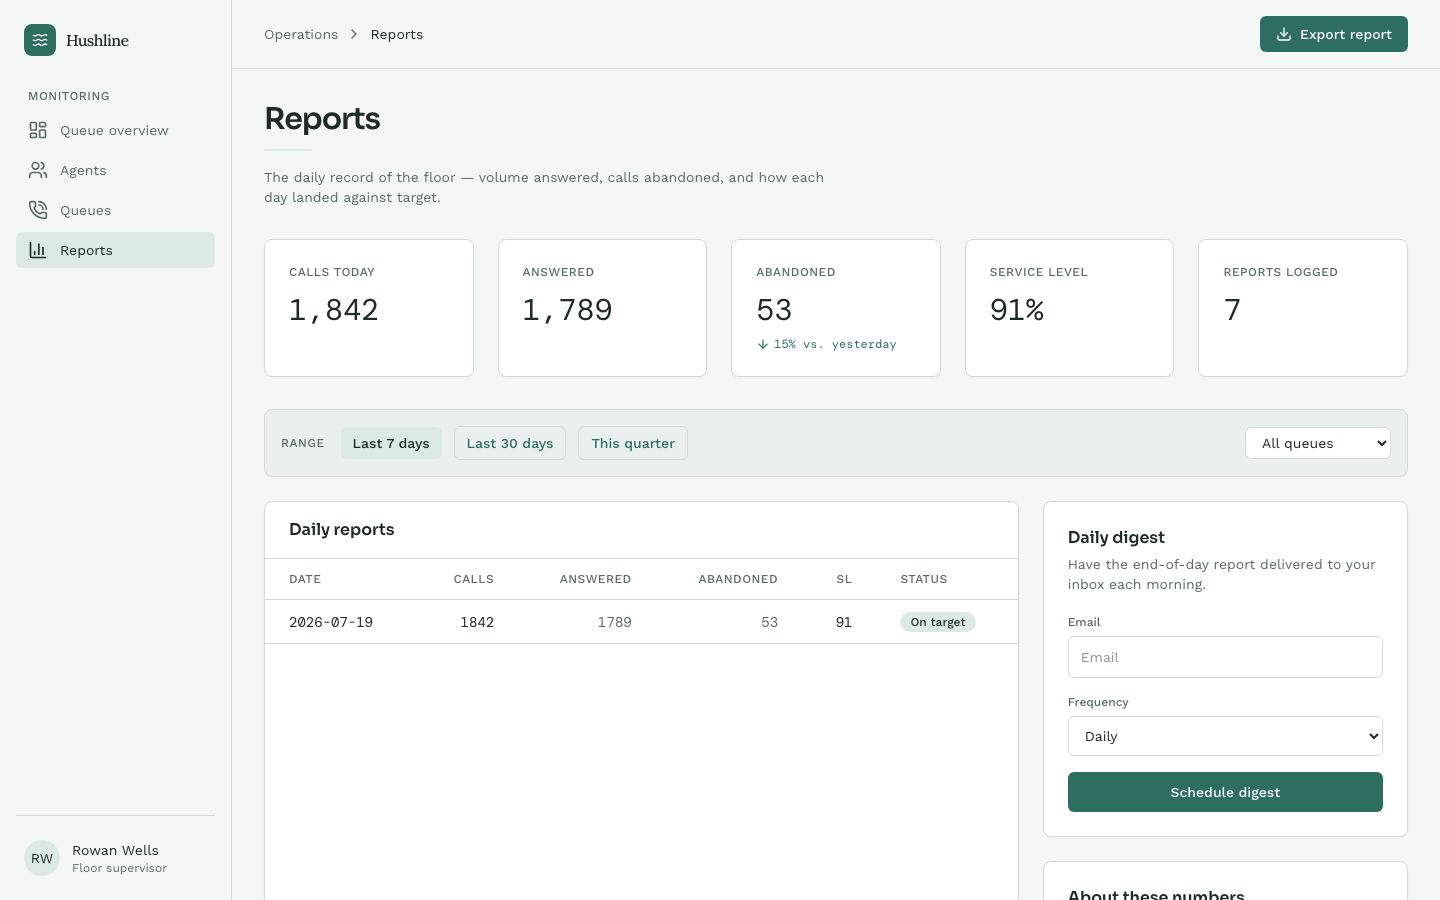Screen dimensions: 1440x900
Task: Click the SL column header
Action: click(844, 579)
